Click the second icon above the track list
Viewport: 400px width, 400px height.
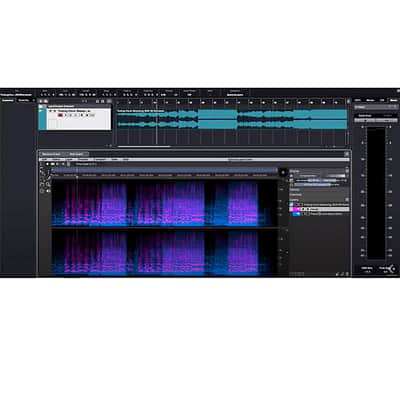click(46, 101)
